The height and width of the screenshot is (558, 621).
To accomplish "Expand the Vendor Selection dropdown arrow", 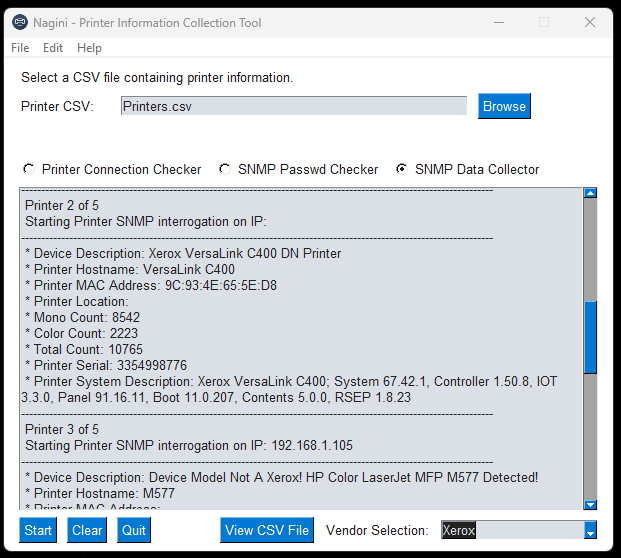I will (x=590, y=530).
